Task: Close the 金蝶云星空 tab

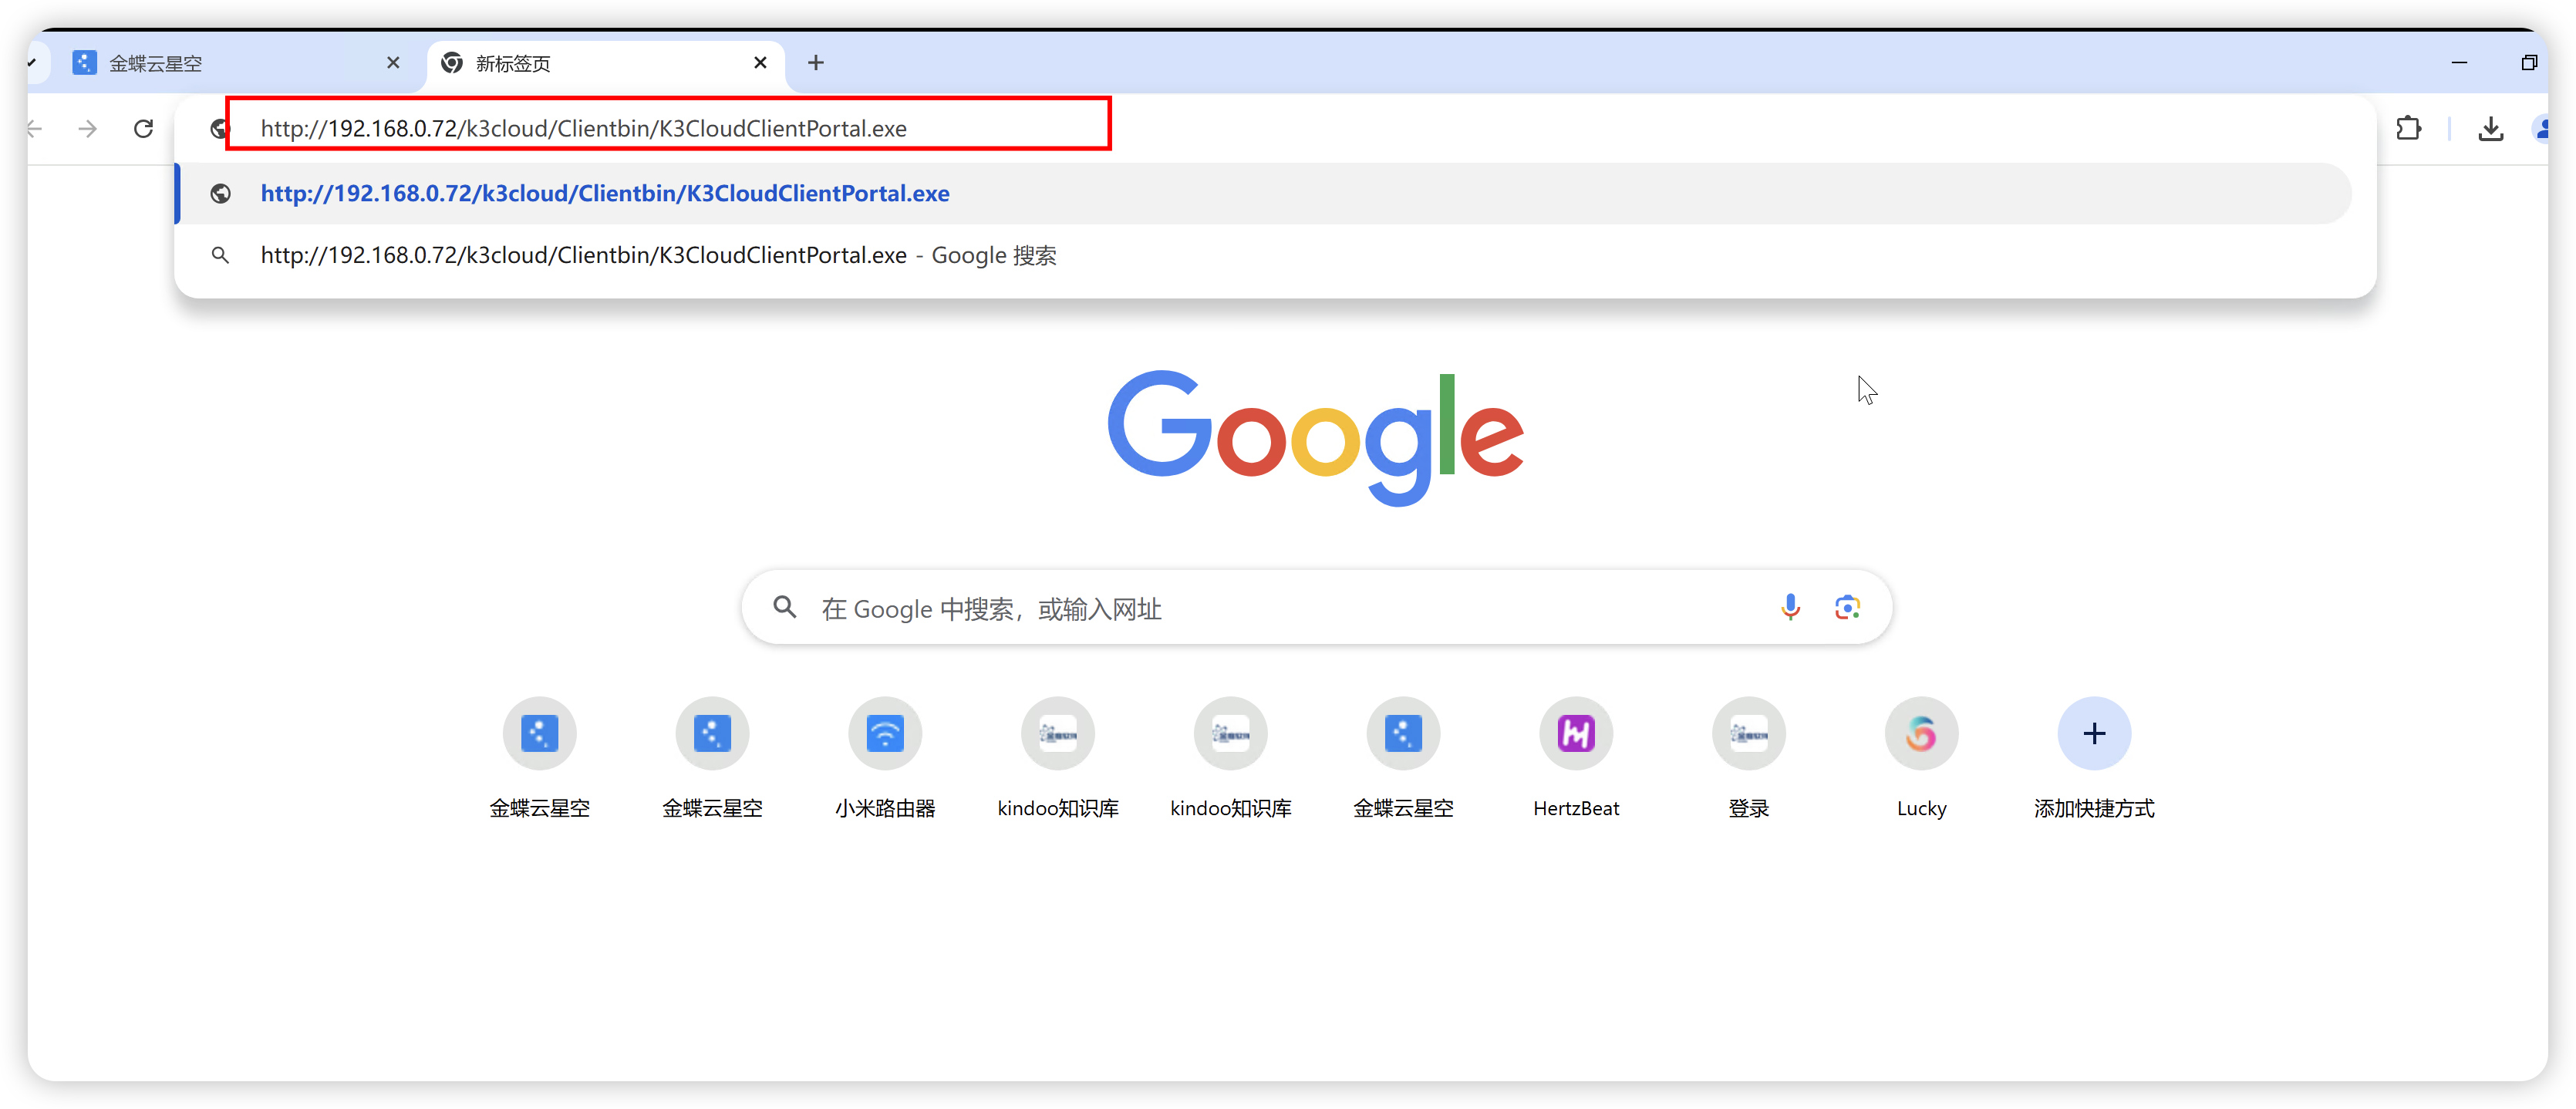Action: 393,63
